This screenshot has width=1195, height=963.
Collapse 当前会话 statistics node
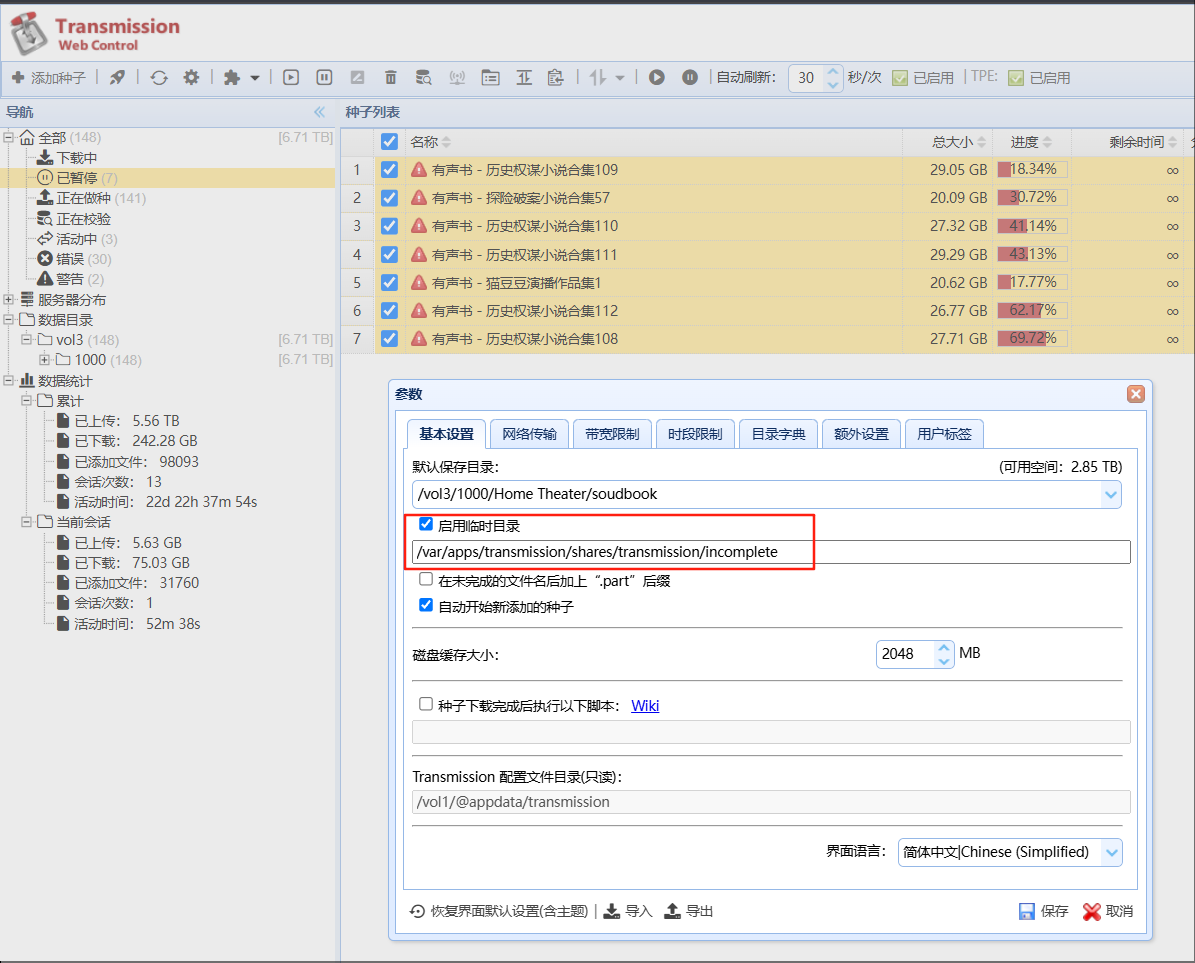pos(27,522)
